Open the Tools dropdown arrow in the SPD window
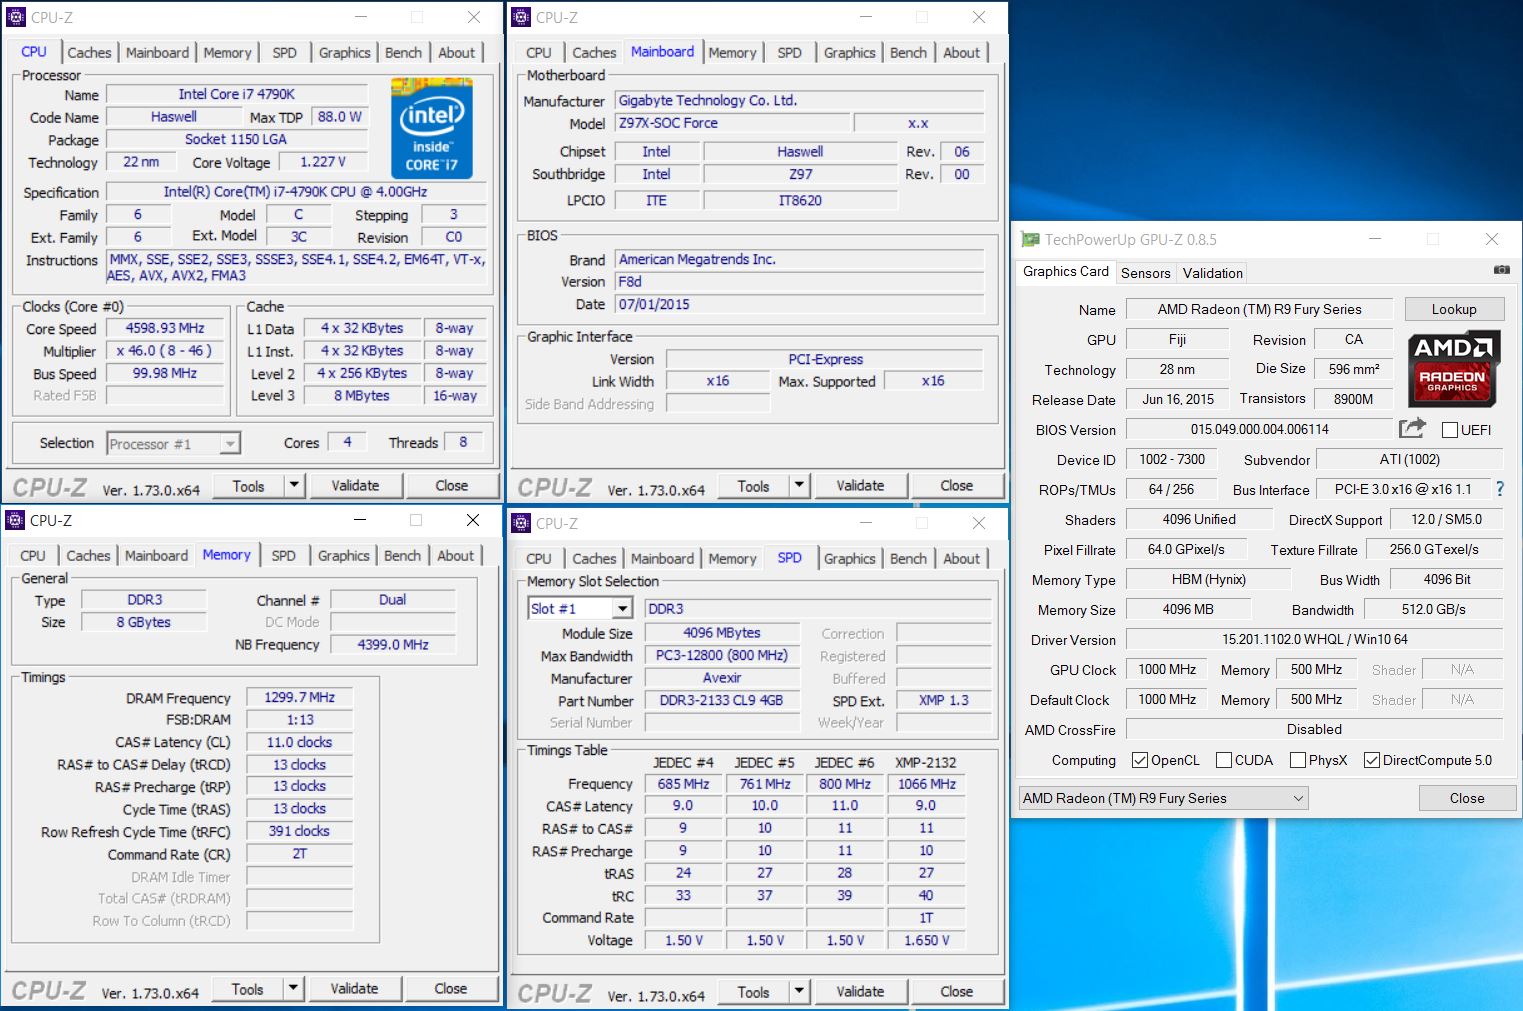Image resolution: width=1523 pixels, height=1011 pixels. [799, 992]
